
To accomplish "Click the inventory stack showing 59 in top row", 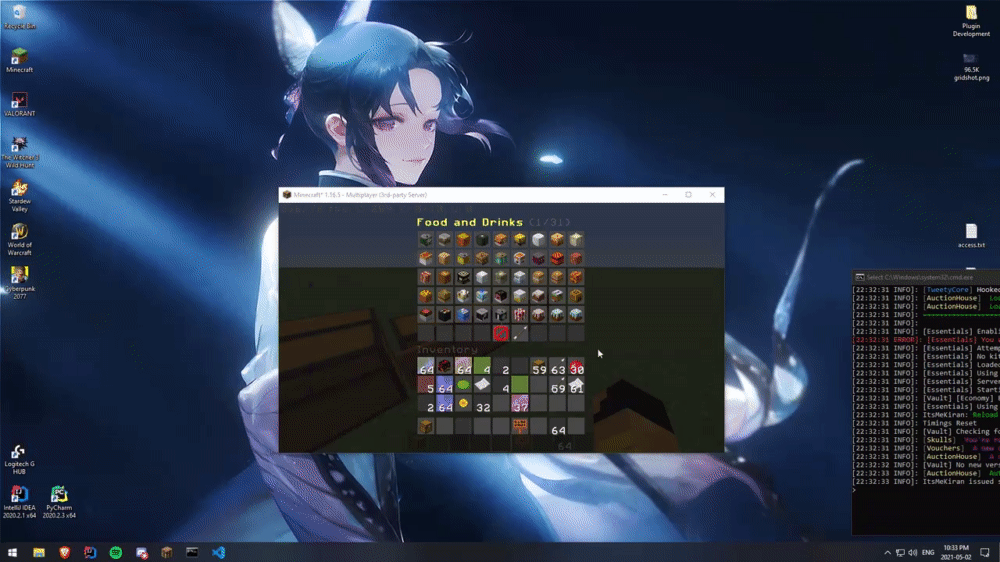I will coord(538,366).
